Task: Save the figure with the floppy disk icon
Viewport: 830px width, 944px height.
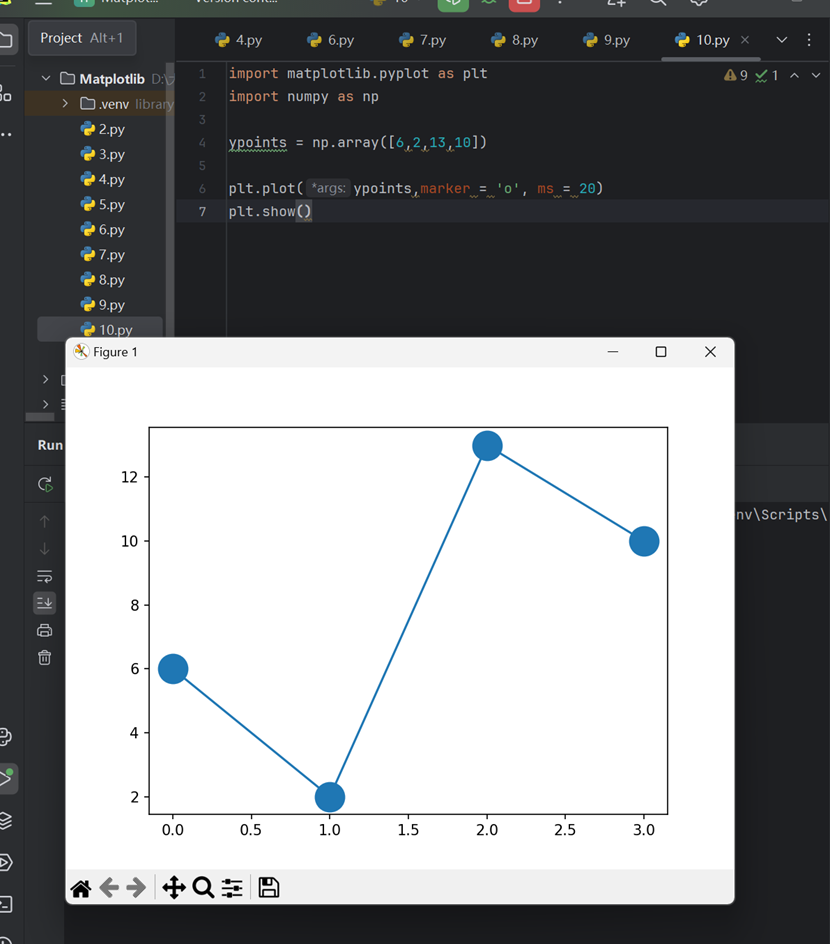Action: (x=268, y=887)
